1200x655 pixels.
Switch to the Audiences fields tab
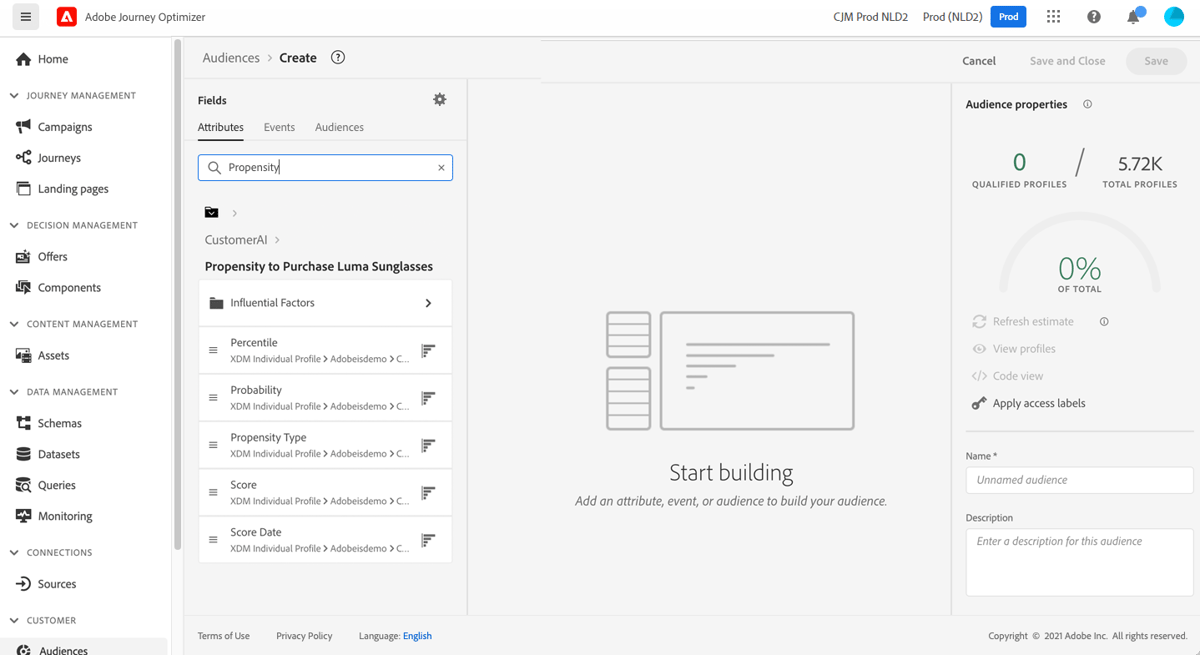(339, 127)
